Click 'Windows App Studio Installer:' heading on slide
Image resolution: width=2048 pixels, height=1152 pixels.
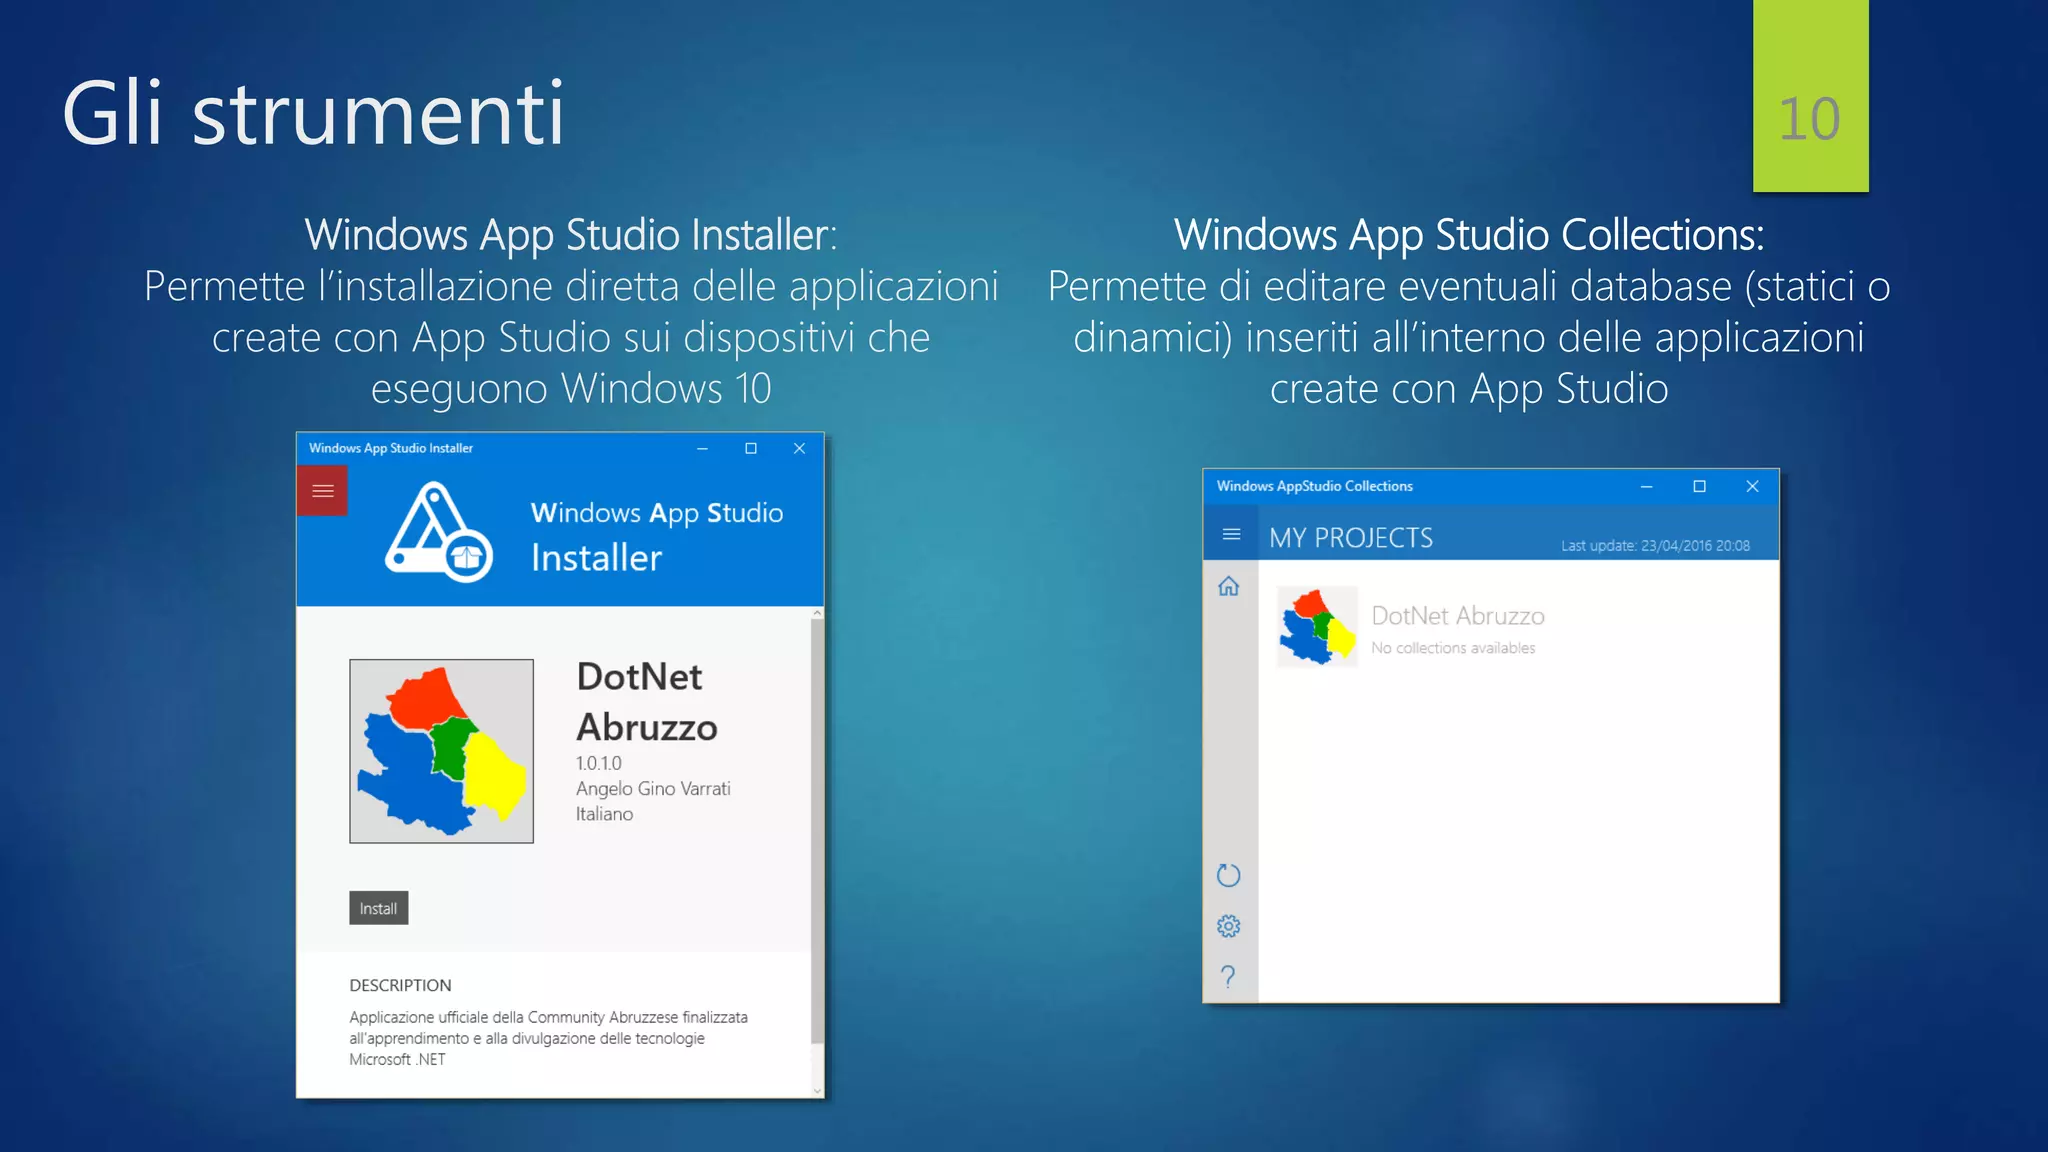571,235
